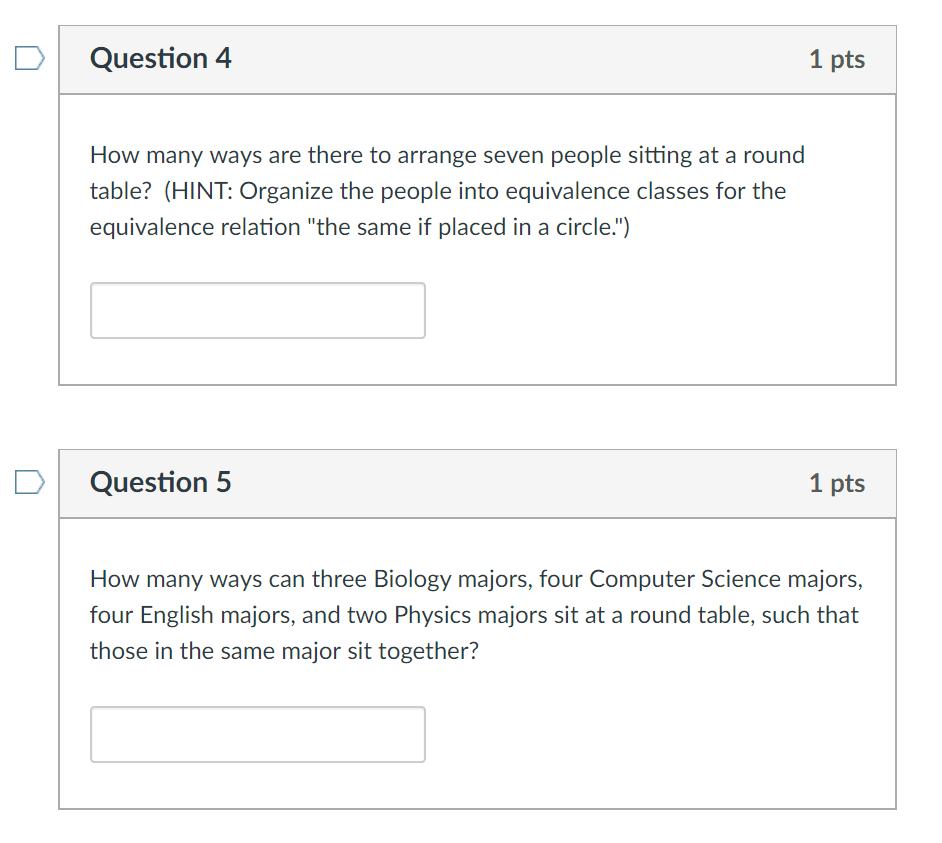Click the quoted text "the same if placed in a circle."
Image resolution: width=942 pixels, height=843 pixels.
point(465,227)
